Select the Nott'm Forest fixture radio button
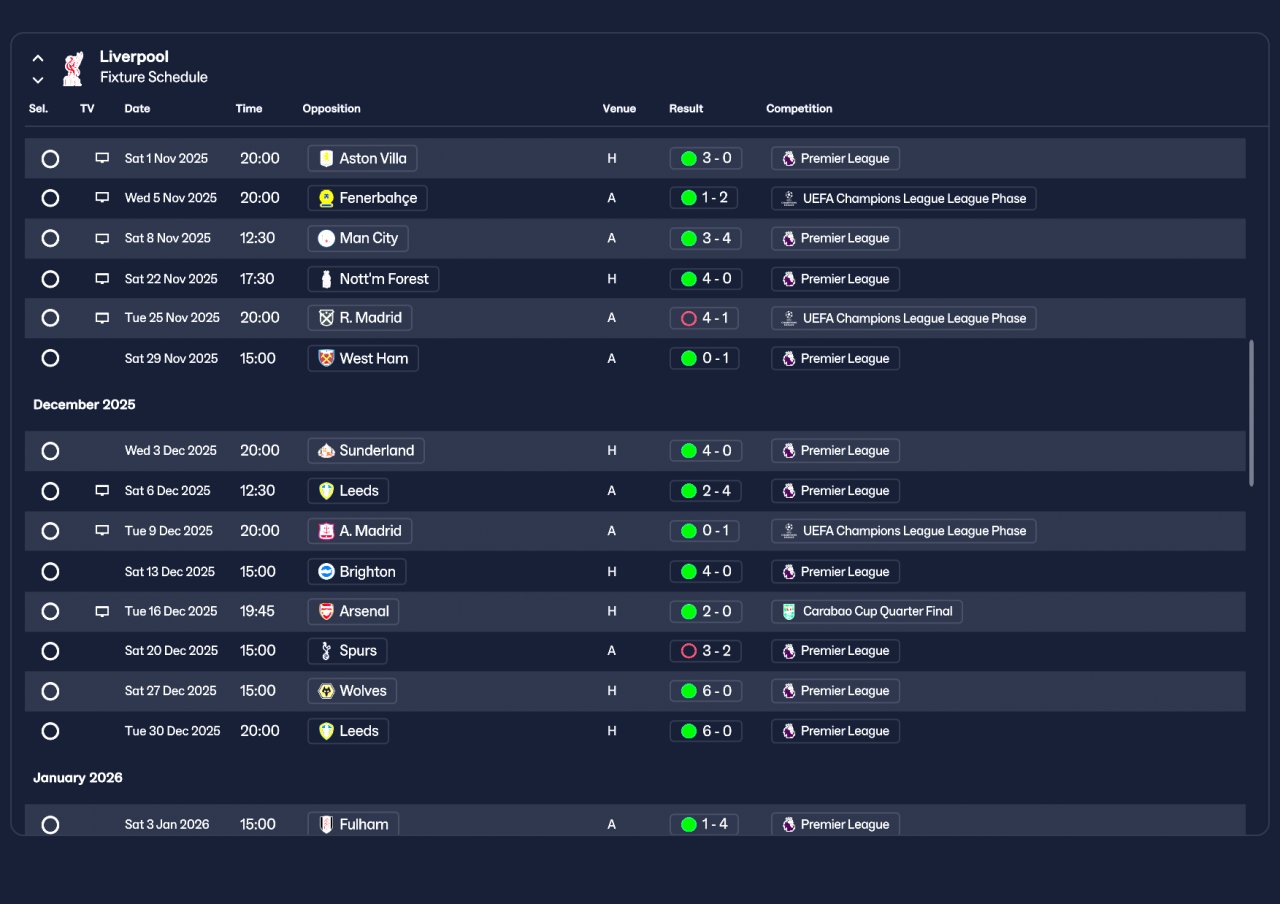 50,279
